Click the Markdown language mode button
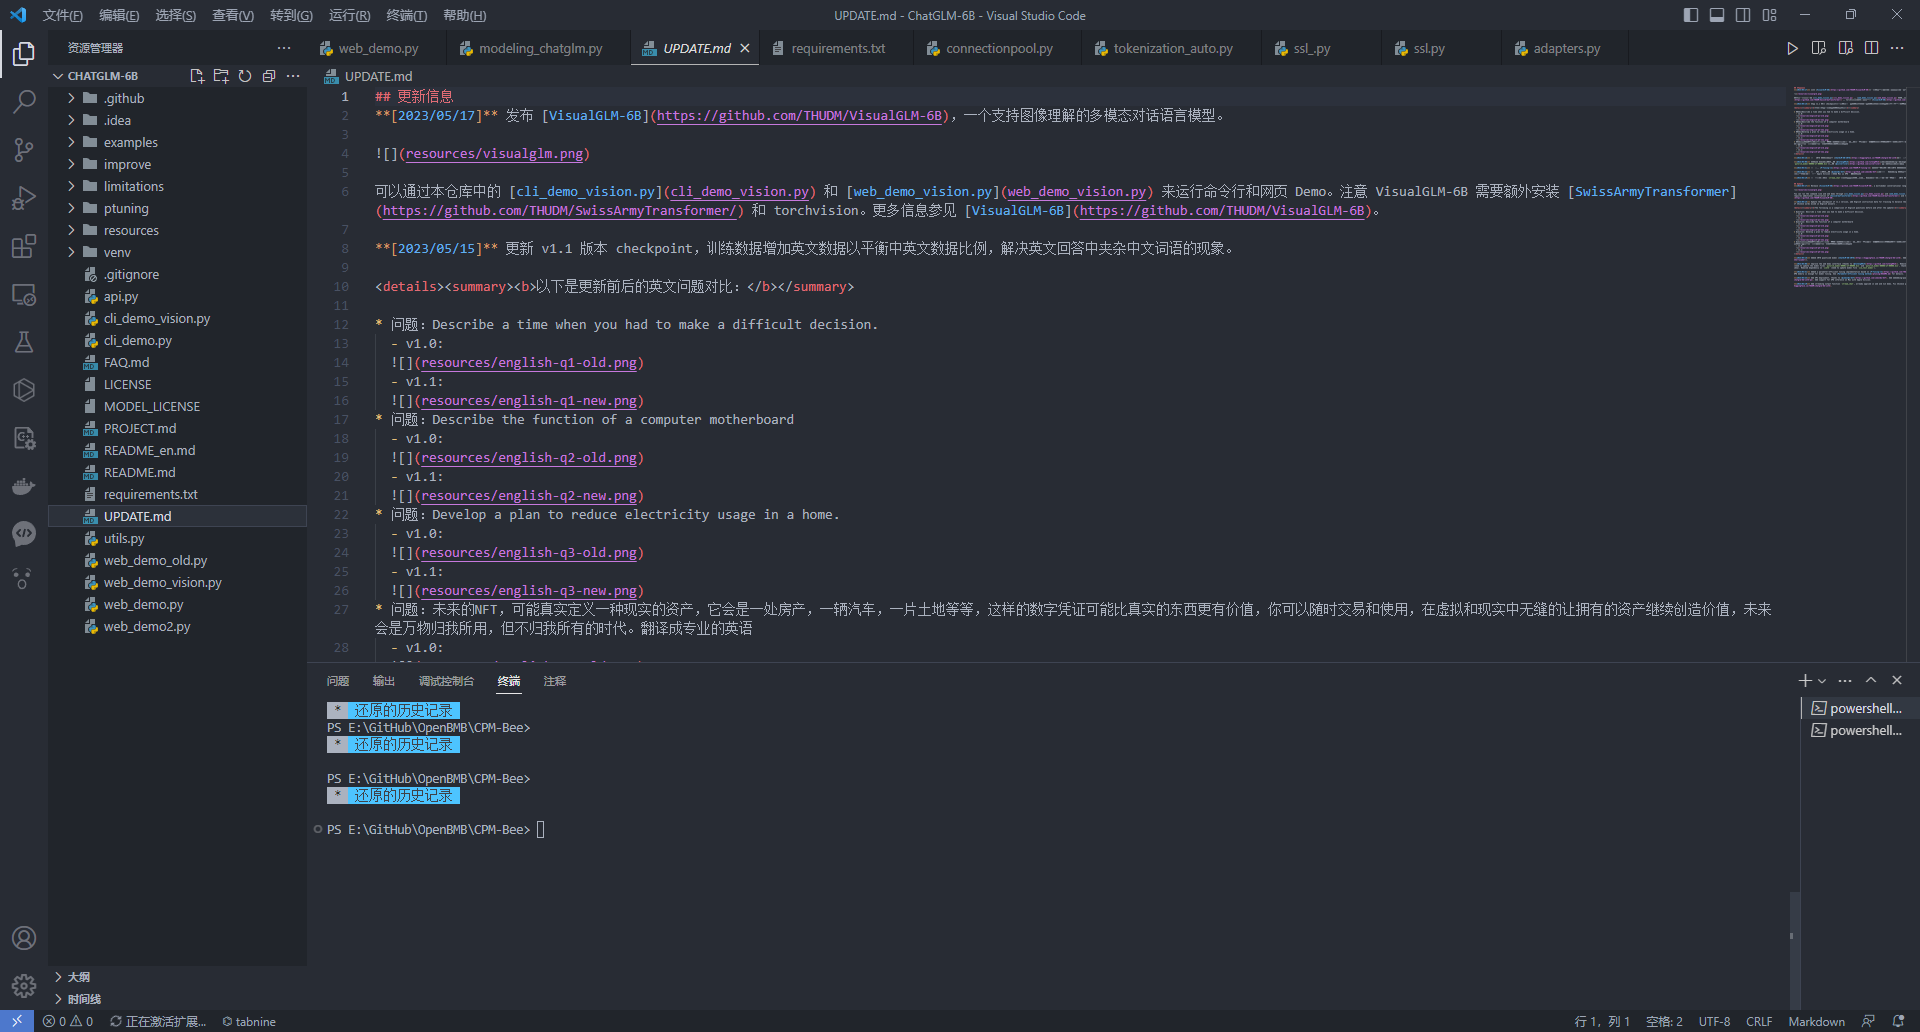The image size is (1920, 1032). tap(1816, 1021)
